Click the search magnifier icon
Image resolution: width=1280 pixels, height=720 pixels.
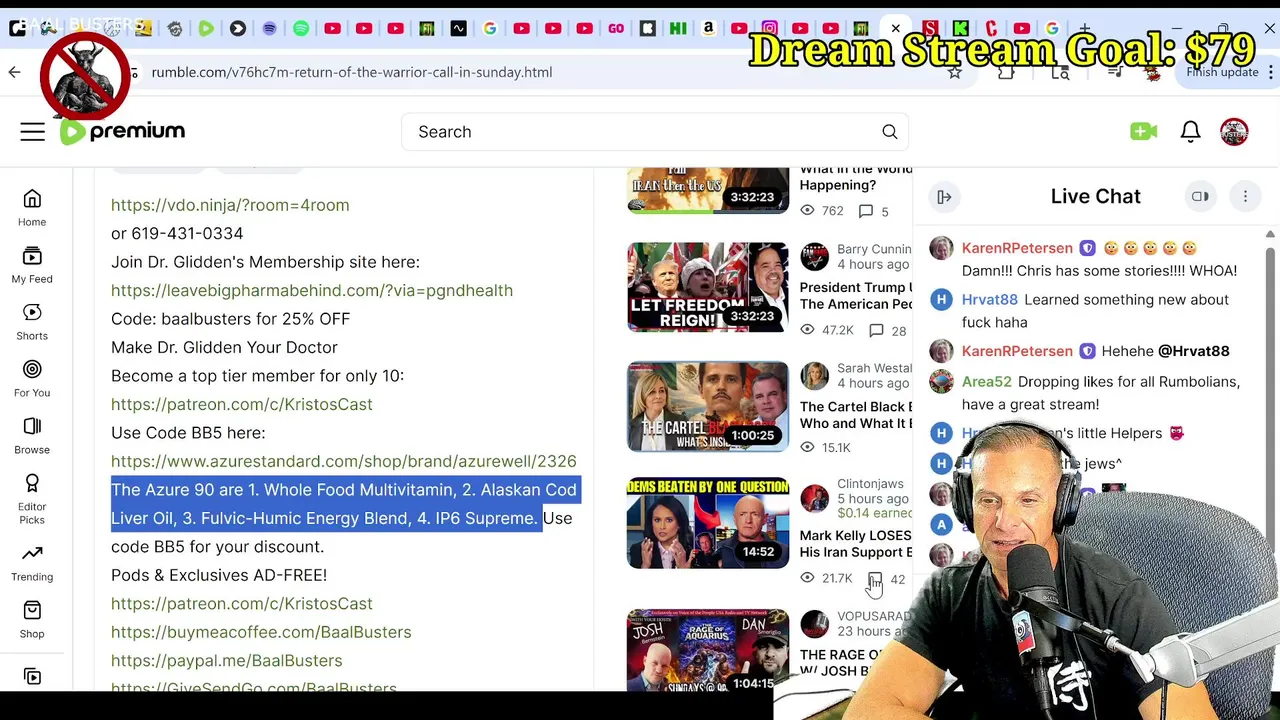tap(889, 132)
